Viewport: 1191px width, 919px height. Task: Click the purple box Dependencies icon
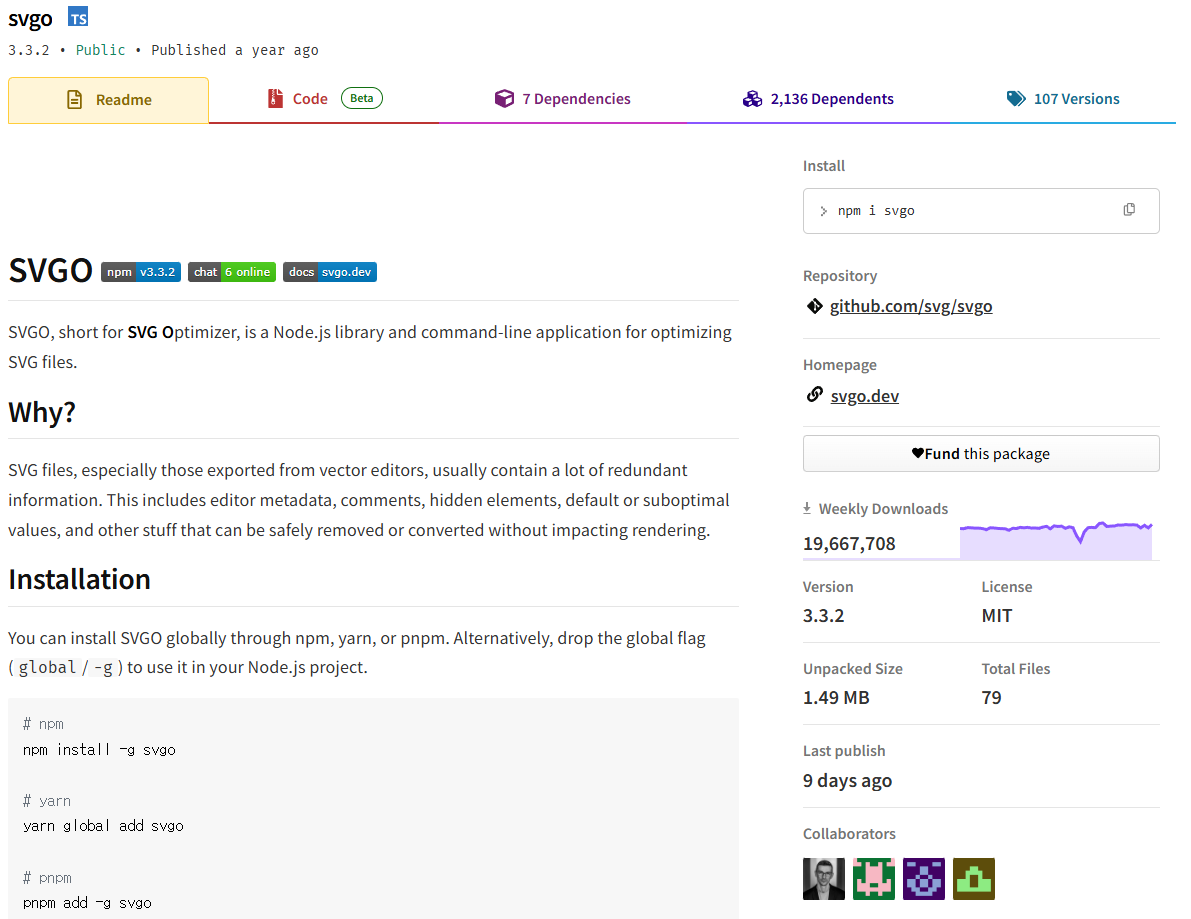[504, 99]
